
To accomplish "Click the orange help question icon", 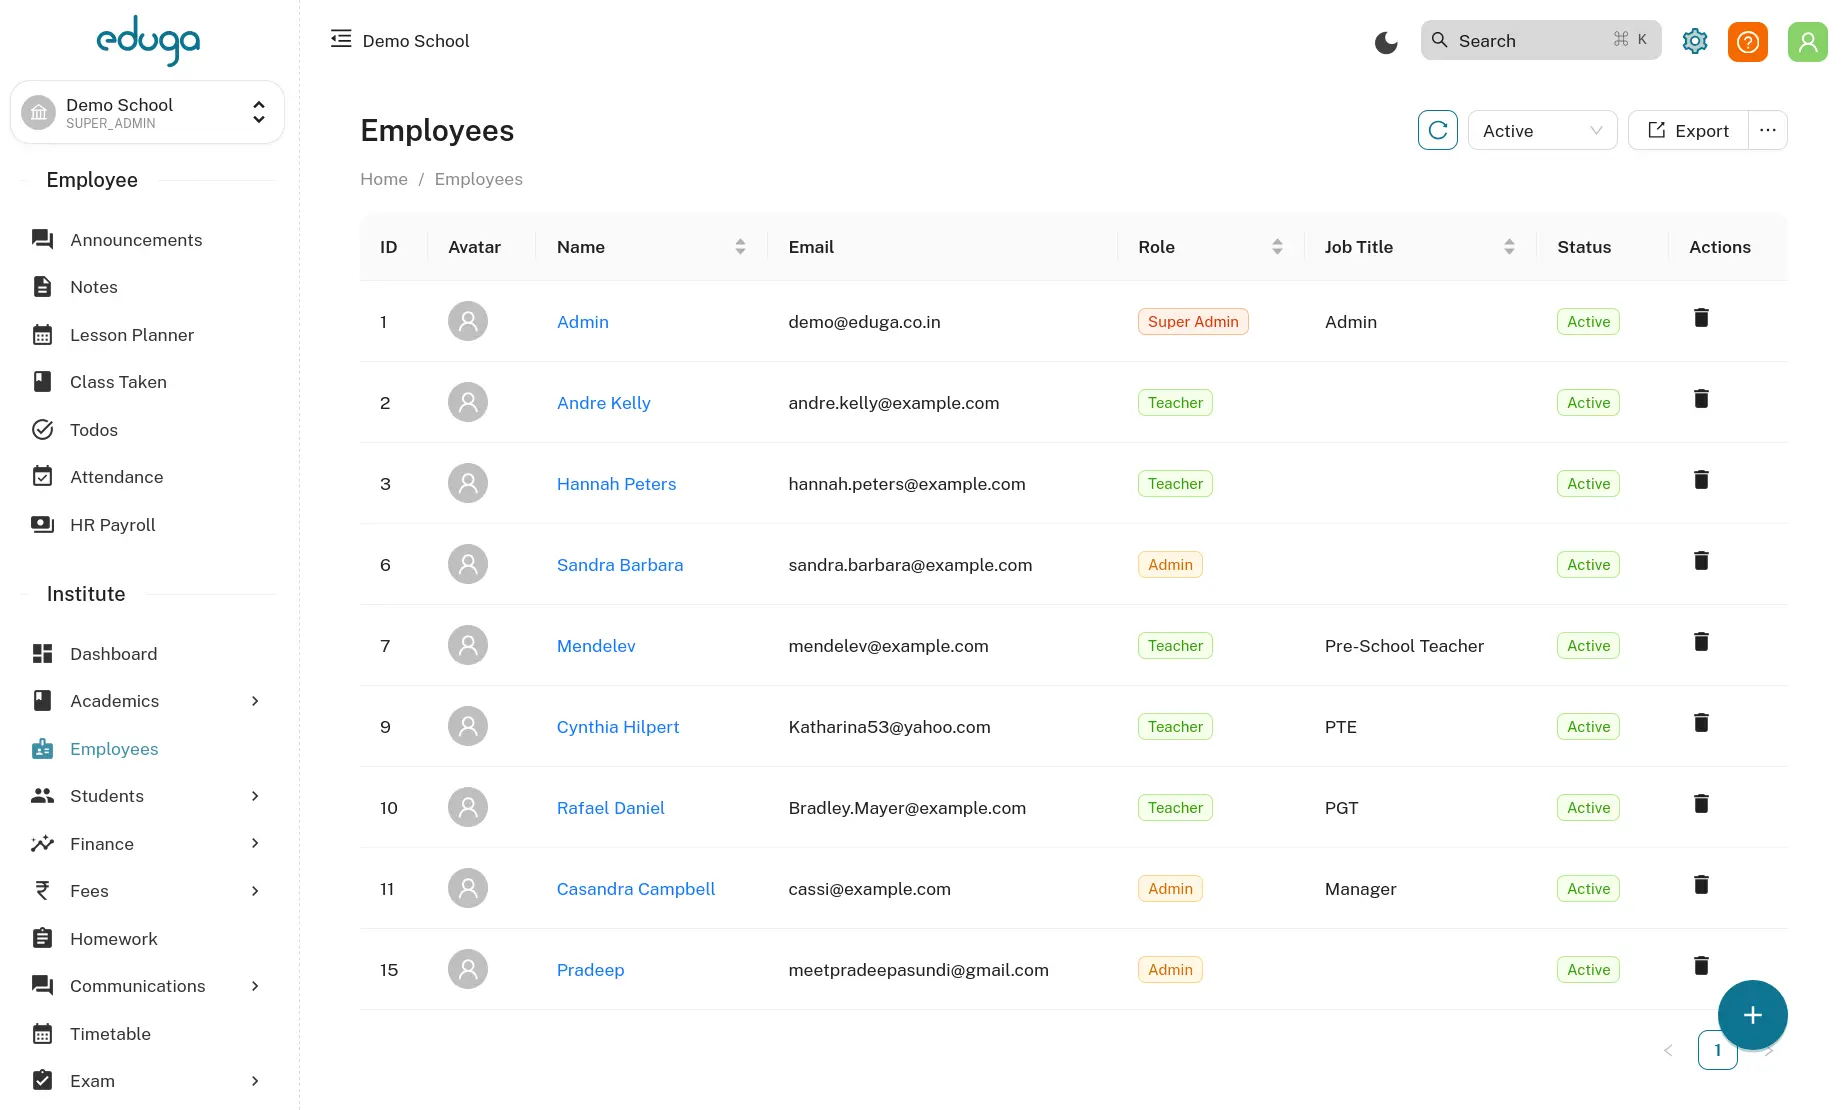I will [x=1747, y=42].
